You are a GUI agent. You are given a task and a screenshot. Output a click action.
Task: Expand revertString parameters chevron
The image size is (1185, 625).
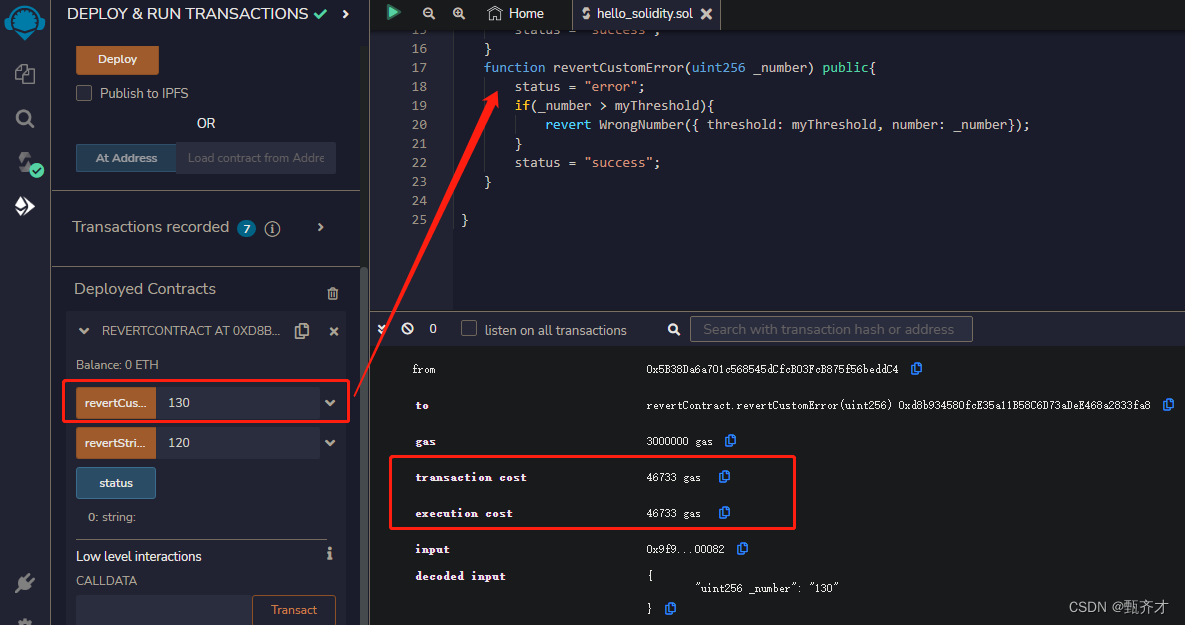330,443
